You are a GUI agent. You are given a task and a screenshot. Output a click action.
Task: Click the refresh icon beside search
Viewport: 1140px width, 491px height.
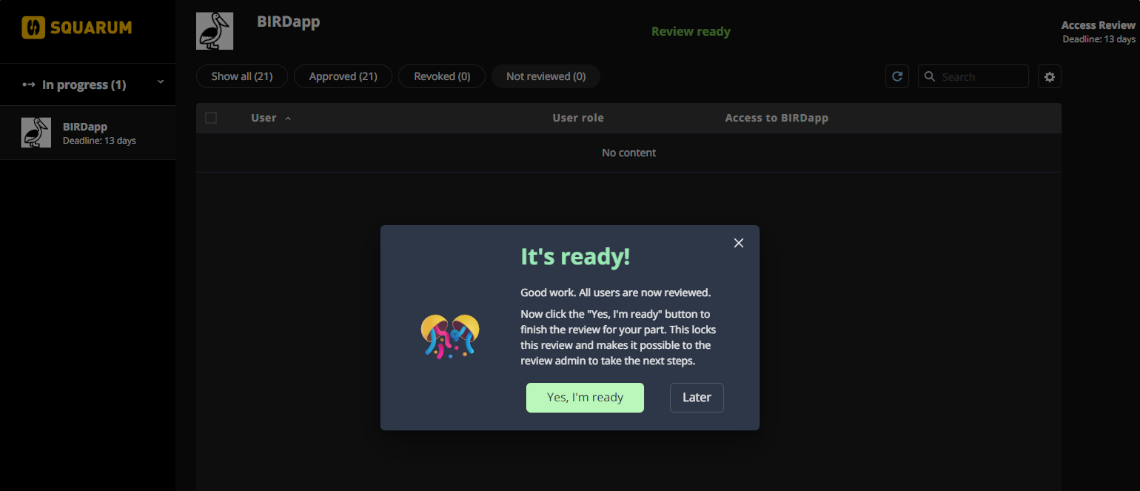896,76
